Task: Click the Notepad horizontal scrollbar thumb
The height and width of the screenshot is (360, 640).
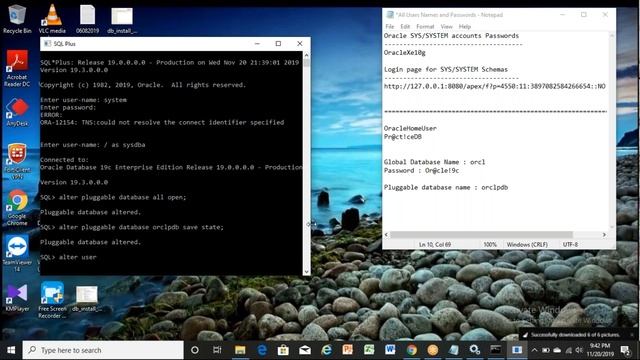Action: tap(482, 235)
